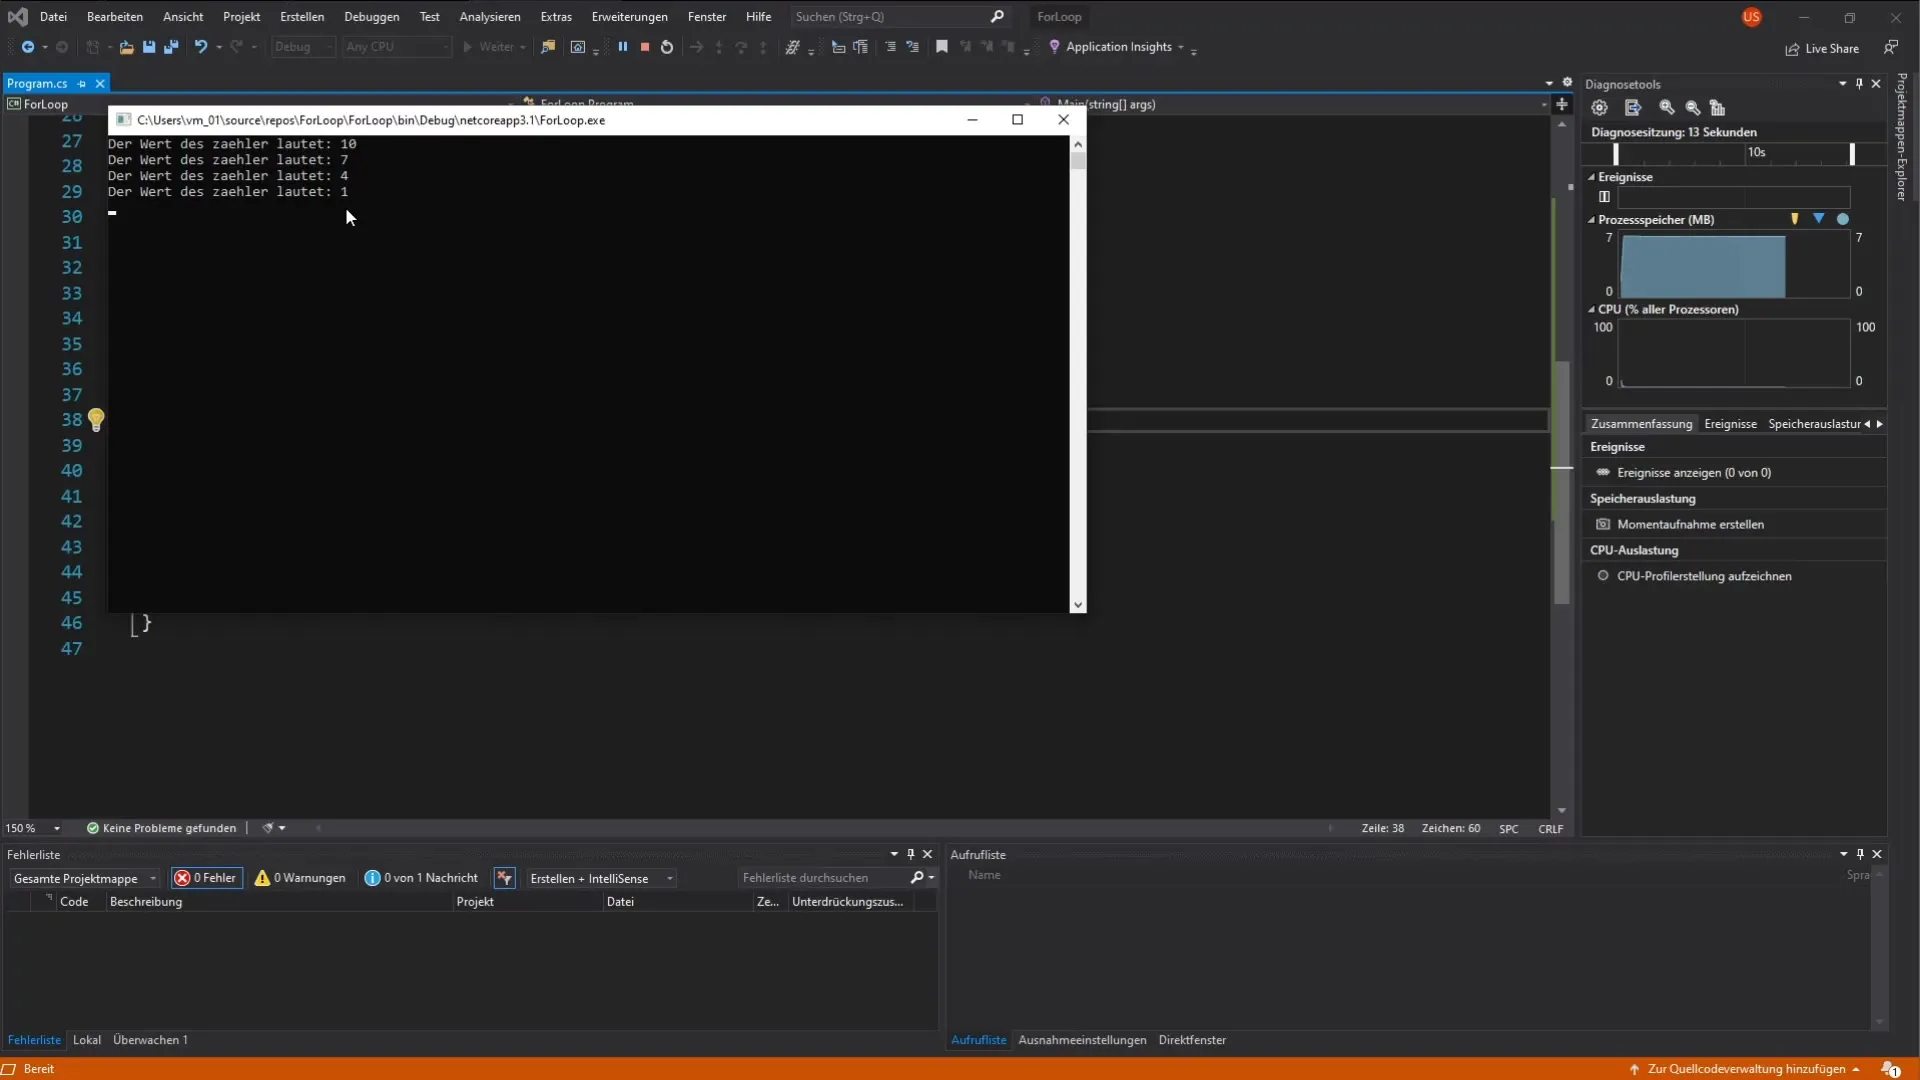Click the events pause-break track icon under Ereignisse
1920x1080 pixels.
(1605, 197)
